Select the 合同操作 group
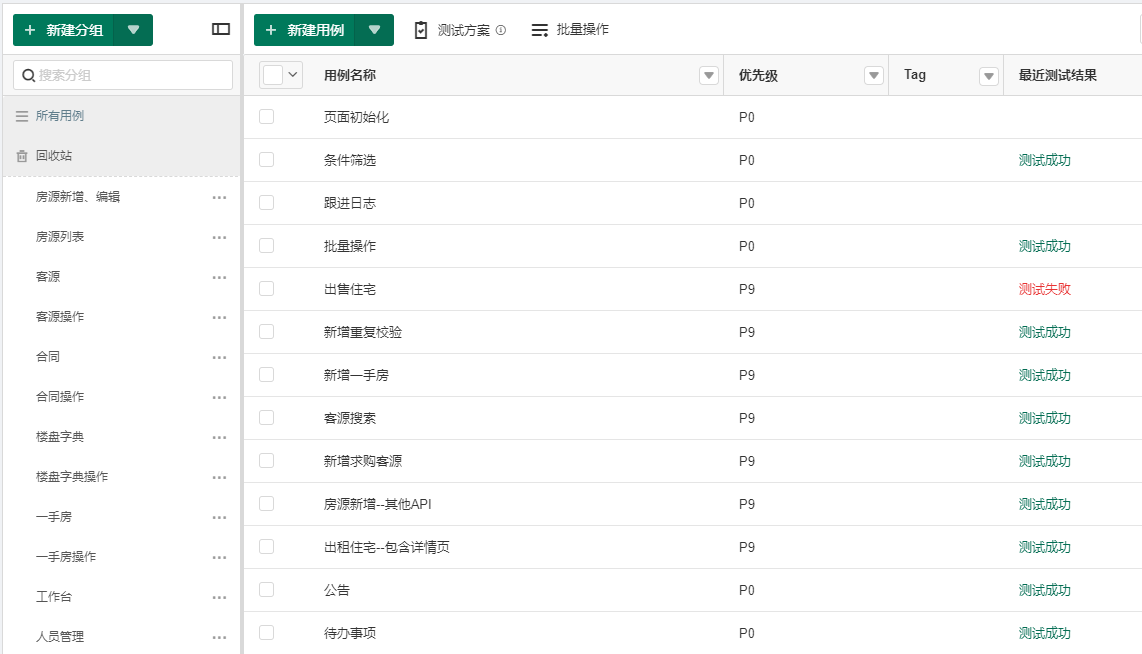The image size is (1142, 654). [60, 397]
